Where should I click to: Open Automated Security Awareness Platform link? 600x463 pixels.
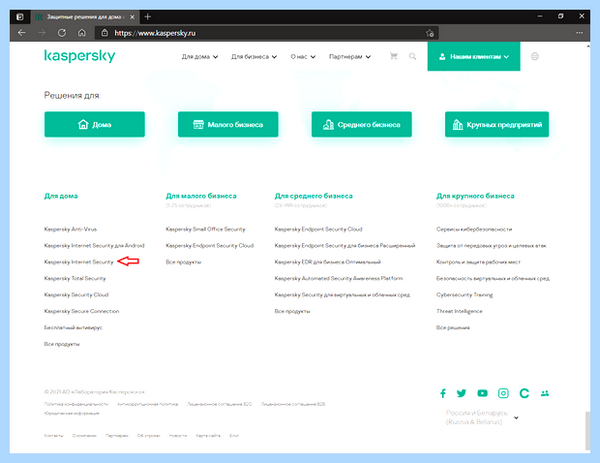pos(339,278)
